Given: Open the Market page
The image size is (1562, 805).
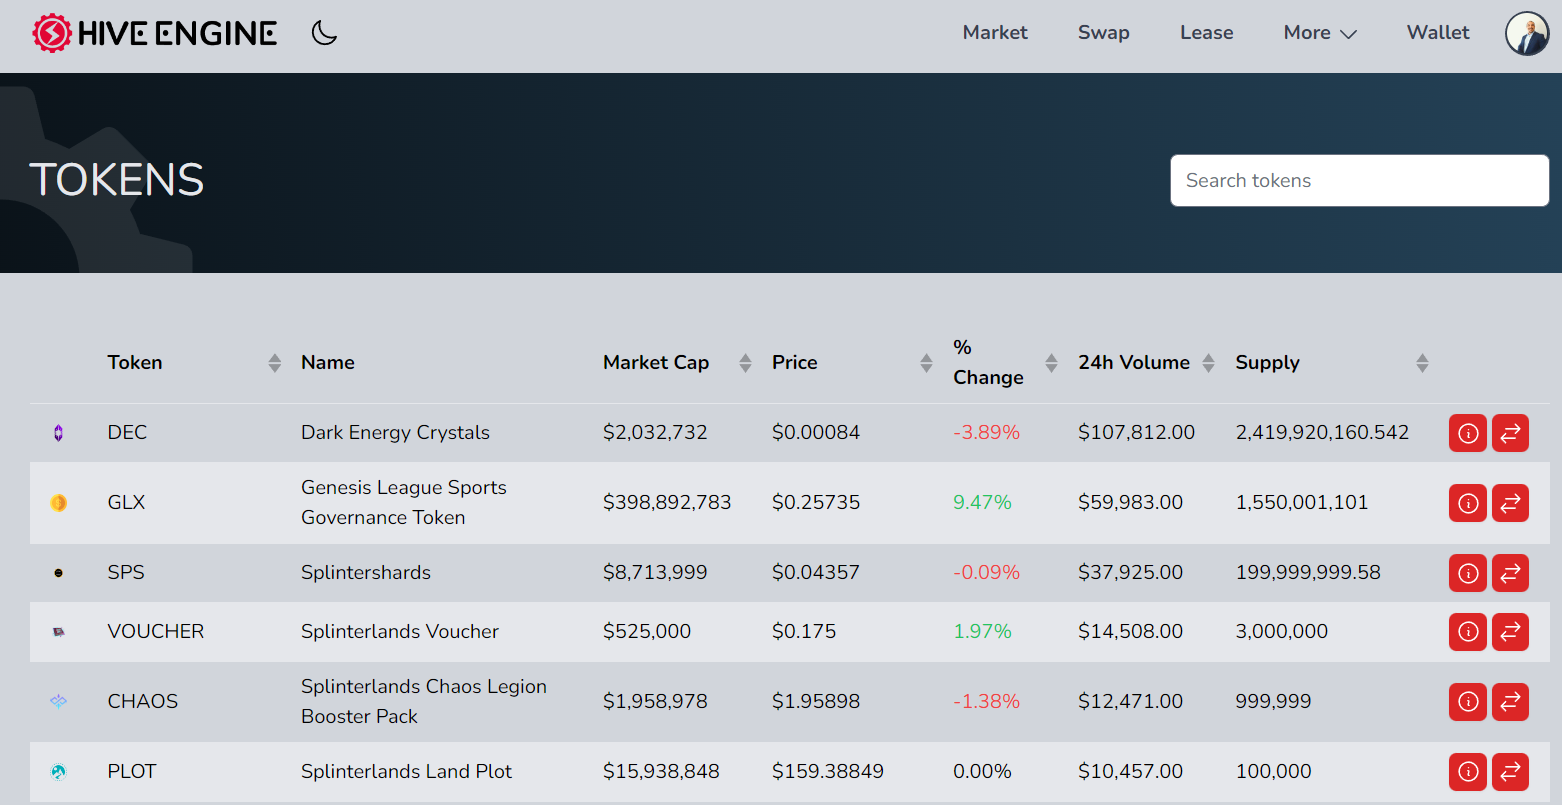Looking at the screenshot, I should 995,32.
